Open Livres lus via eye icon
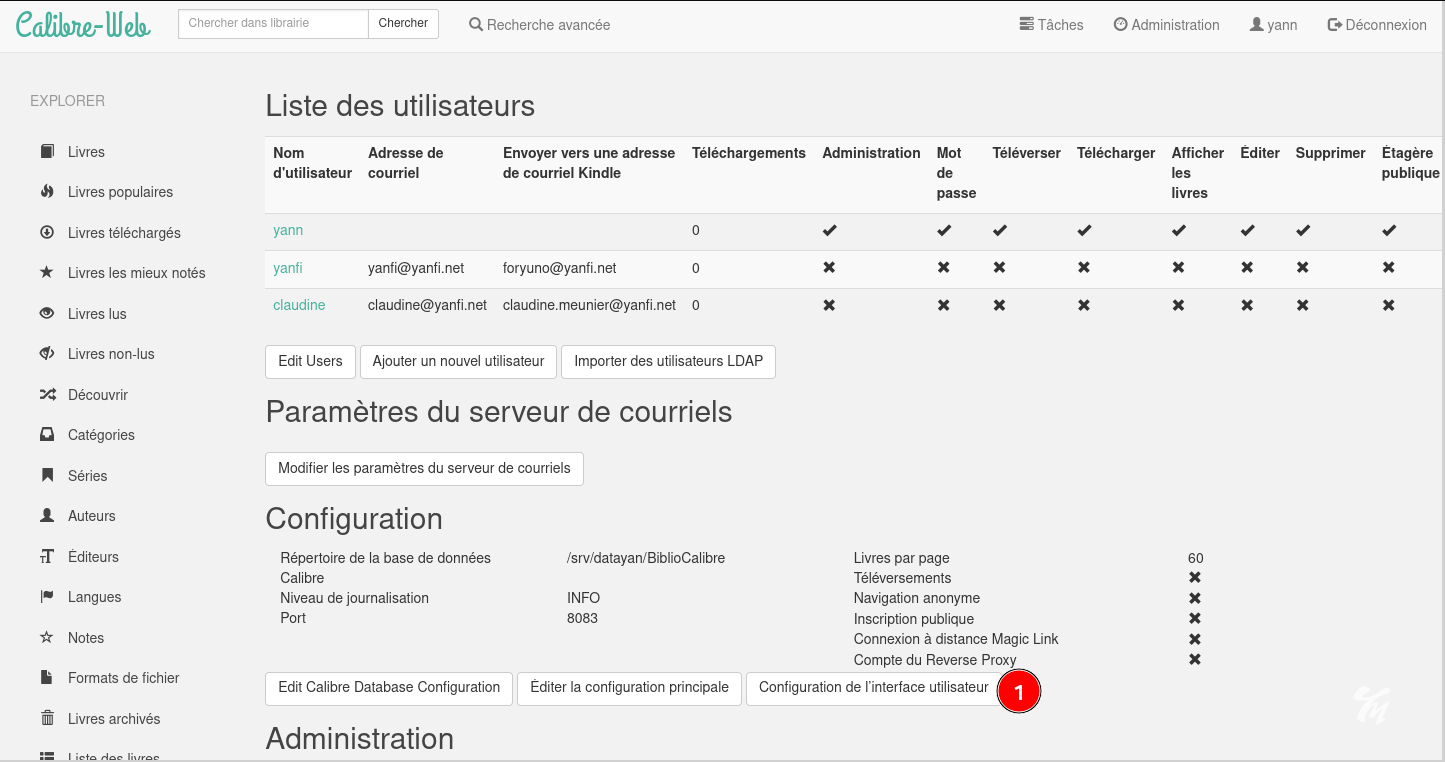1445x762 pixels. (47, 314)
